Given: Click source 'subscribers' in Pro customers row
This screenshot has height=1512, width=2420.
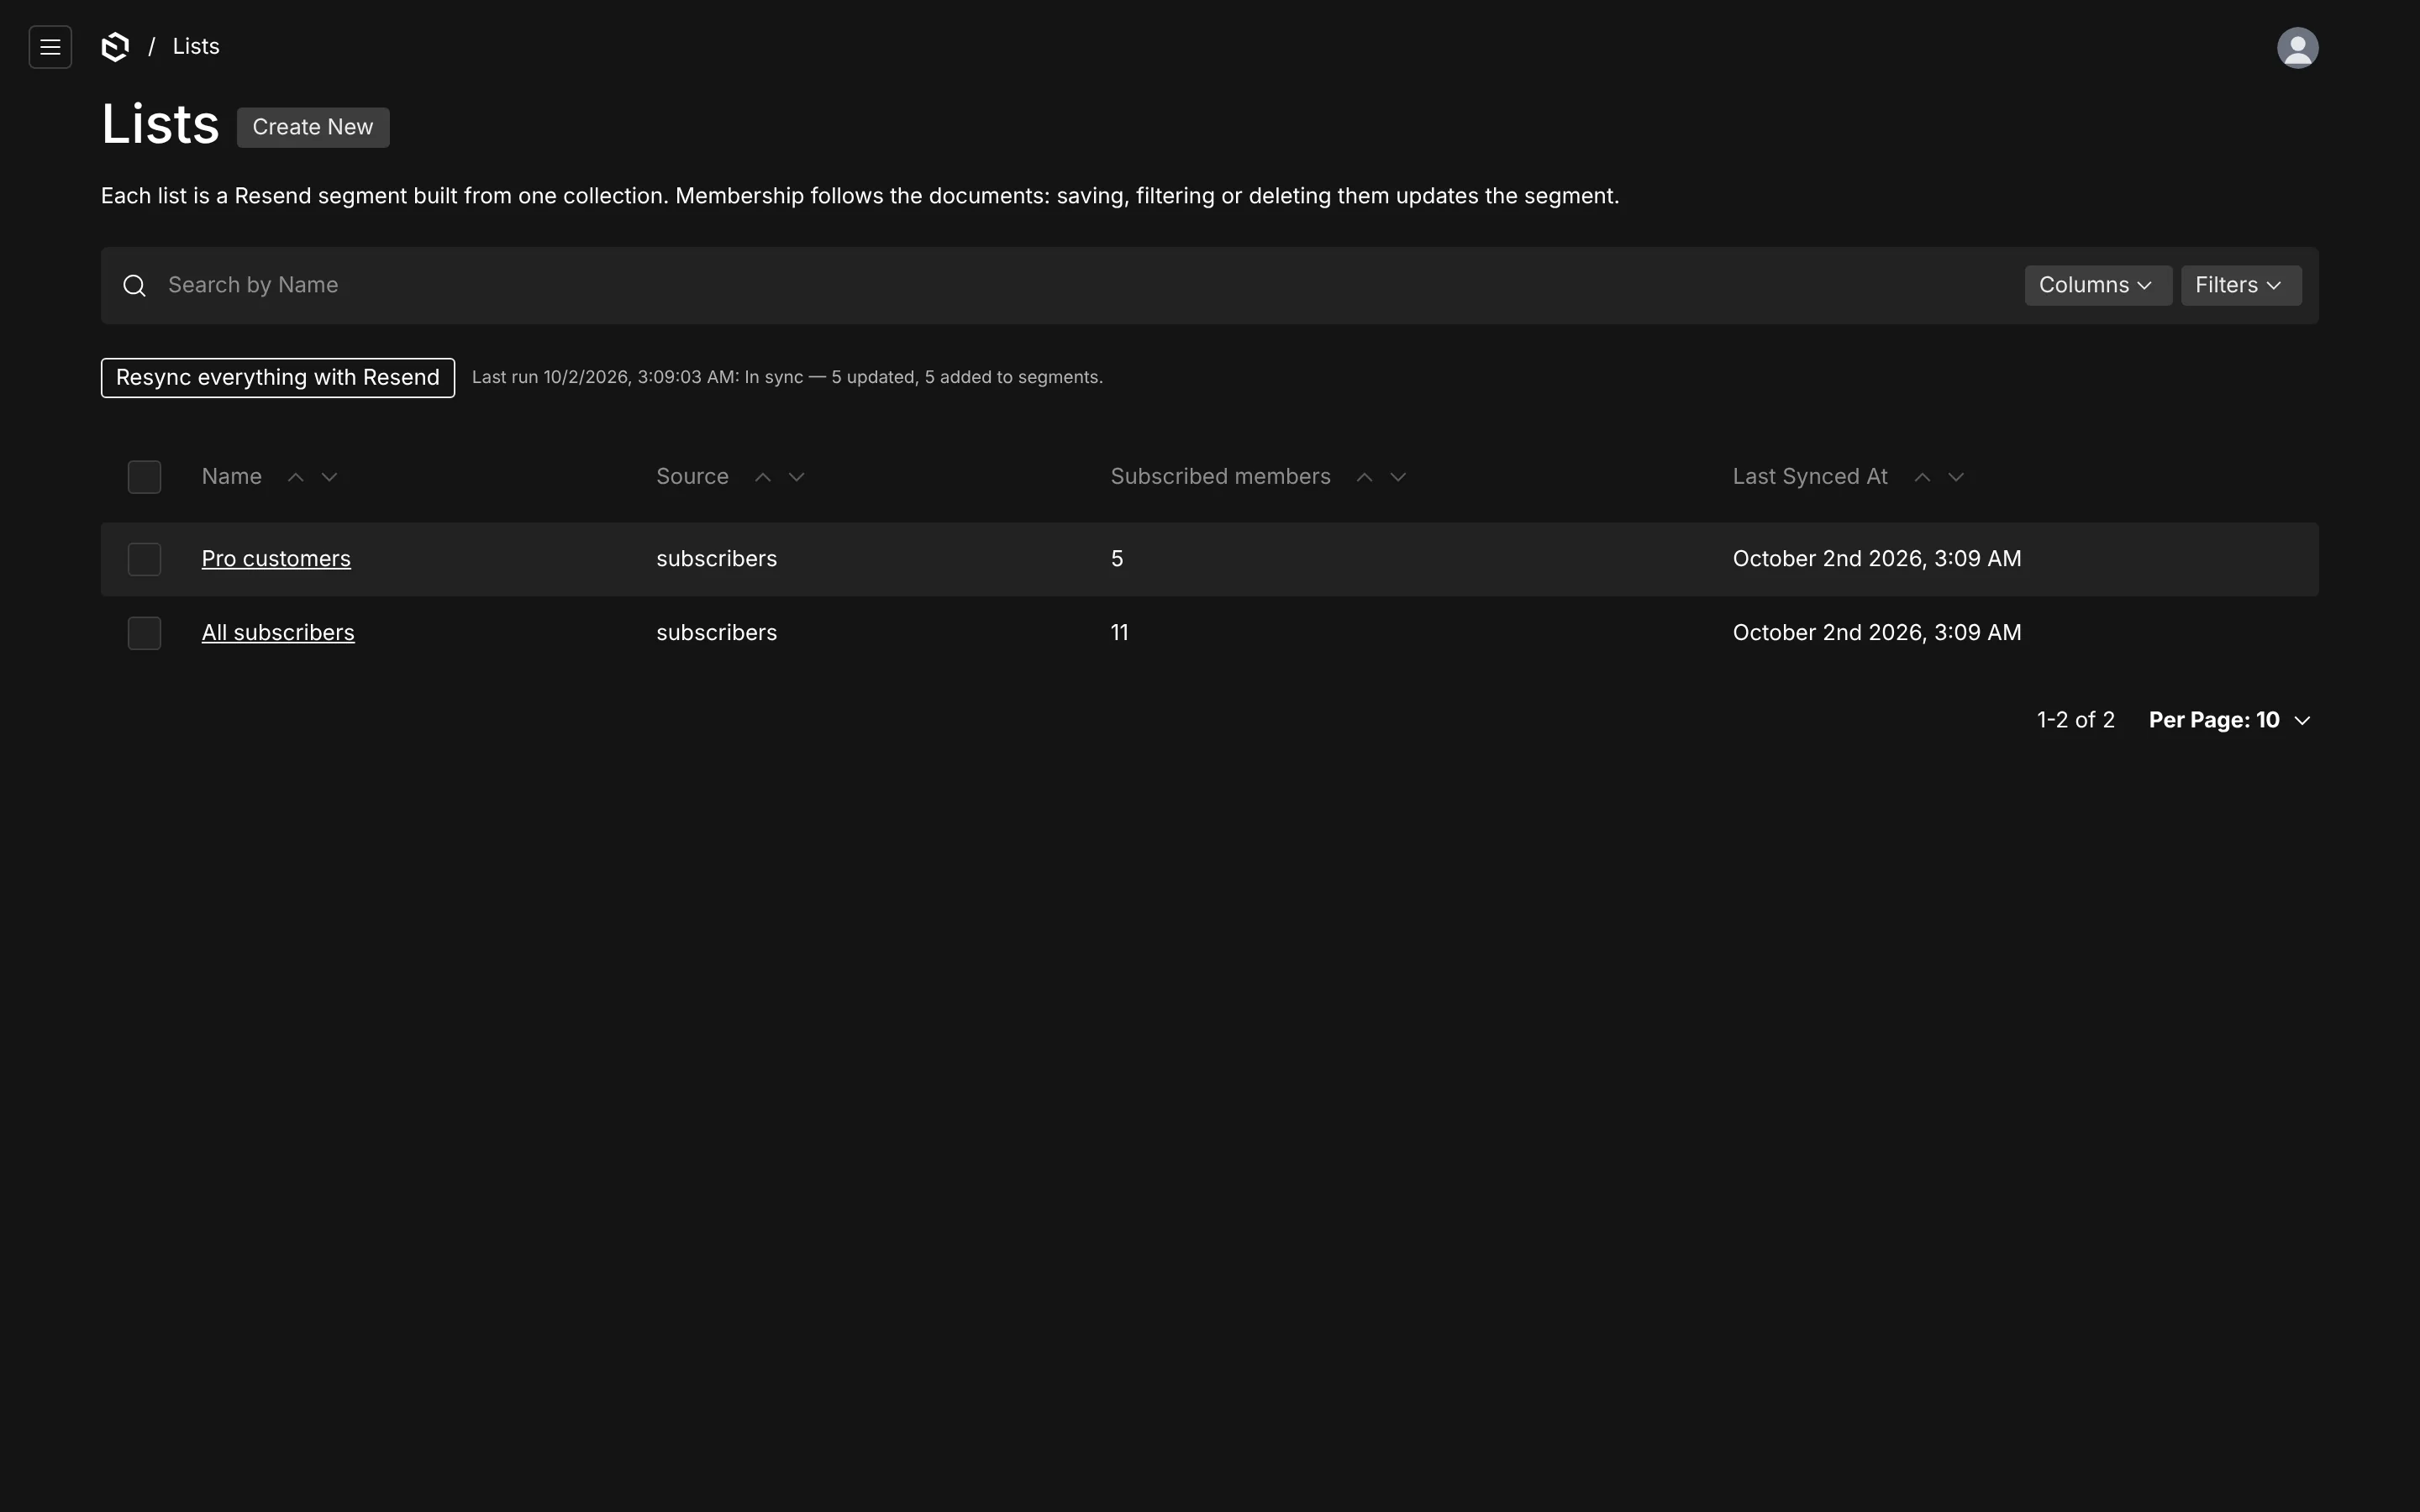Looking at the screenshot, I should pos(716,559).
